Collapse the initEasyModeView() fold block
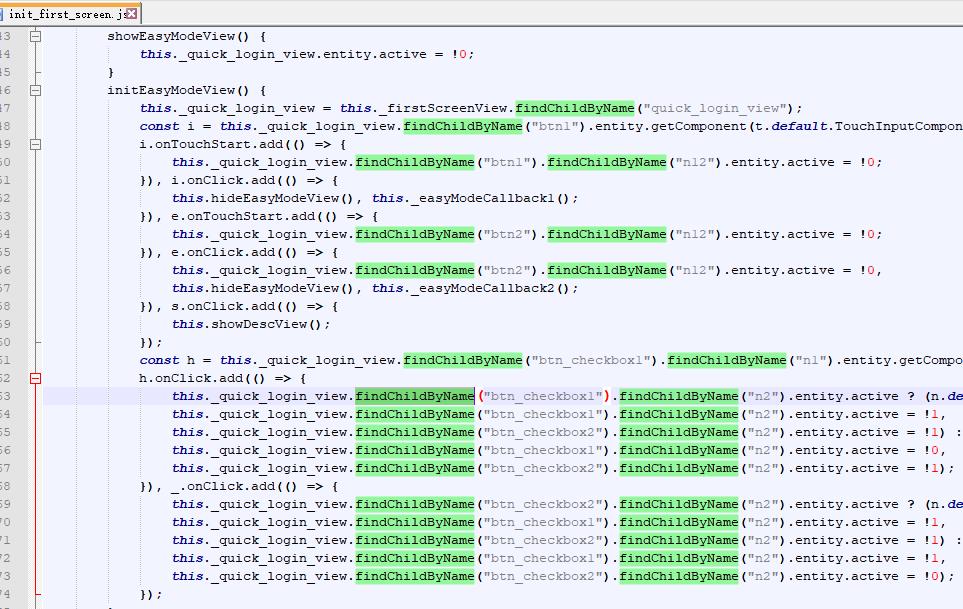The image size is (963, 609). pyautogui.click(x=36, y=90)
